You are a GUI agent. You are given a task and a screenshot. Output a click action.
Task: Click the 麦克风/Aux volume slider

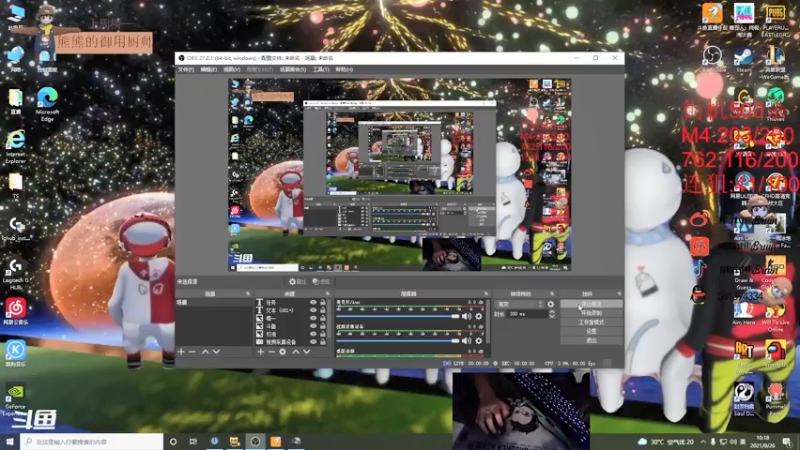tap(397, 316)
